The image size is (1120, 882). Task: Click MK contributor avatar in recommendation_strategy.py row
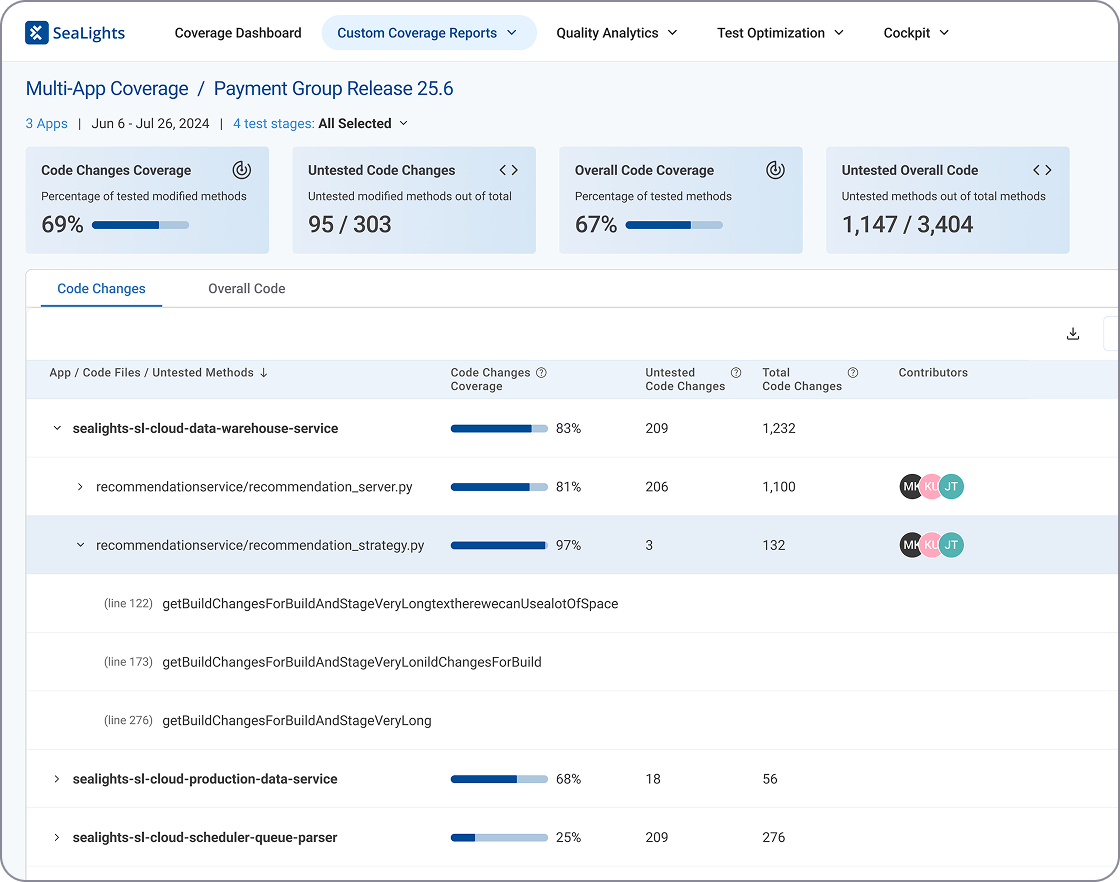point(910,545)
